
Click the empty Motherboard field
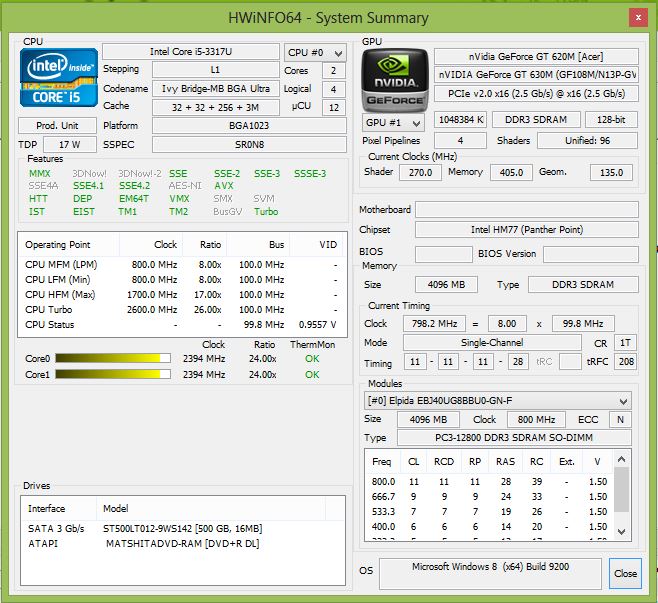pyautogui.click(x=527, y=209)
